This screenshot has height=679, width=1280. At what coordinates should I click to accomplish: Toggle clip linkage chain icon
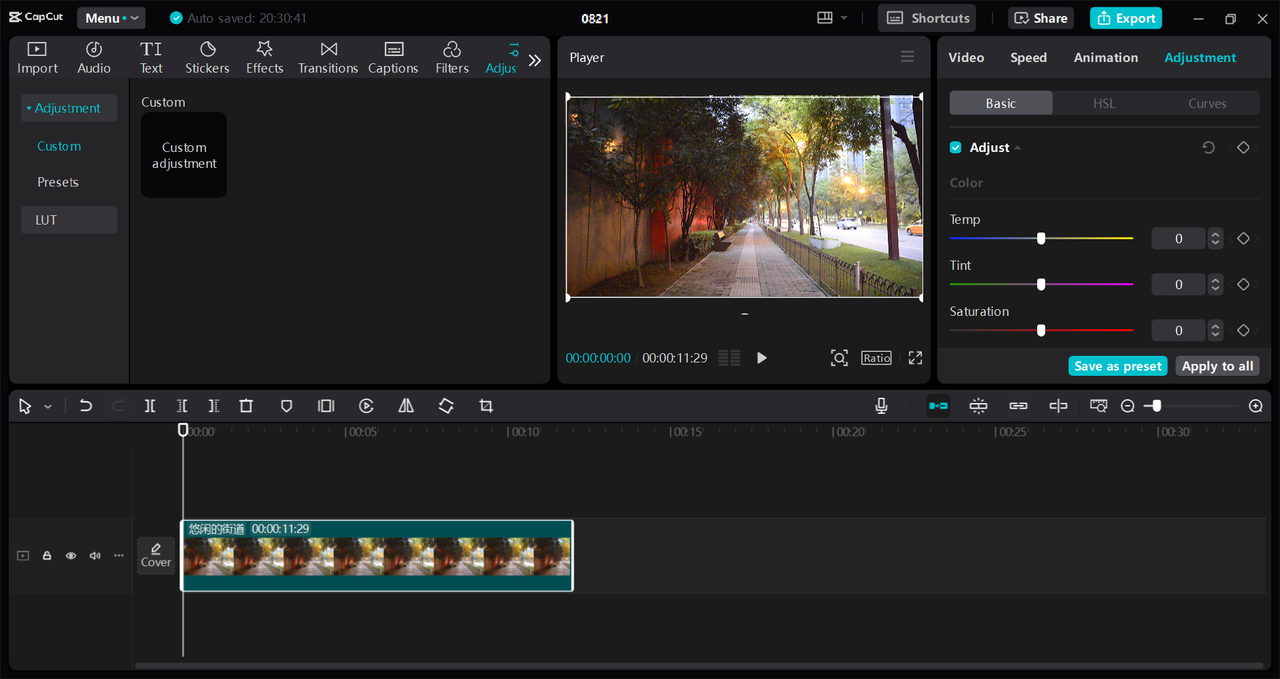1018,406
